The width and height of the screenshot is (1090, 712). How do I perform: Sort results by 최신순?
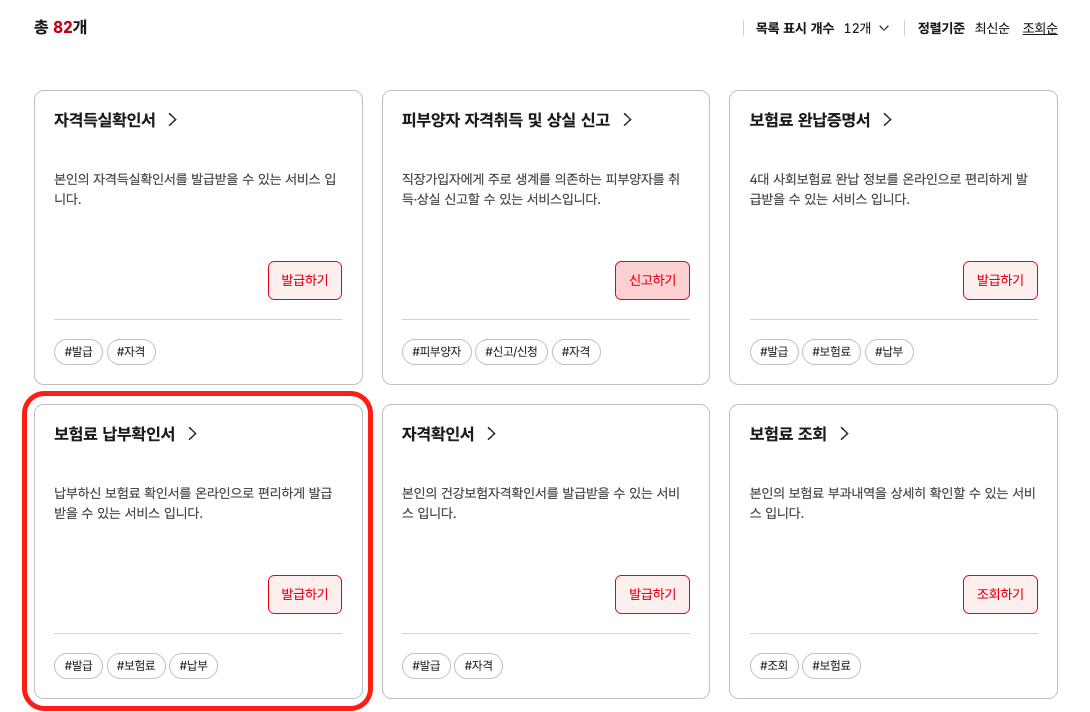click(991, 28)
